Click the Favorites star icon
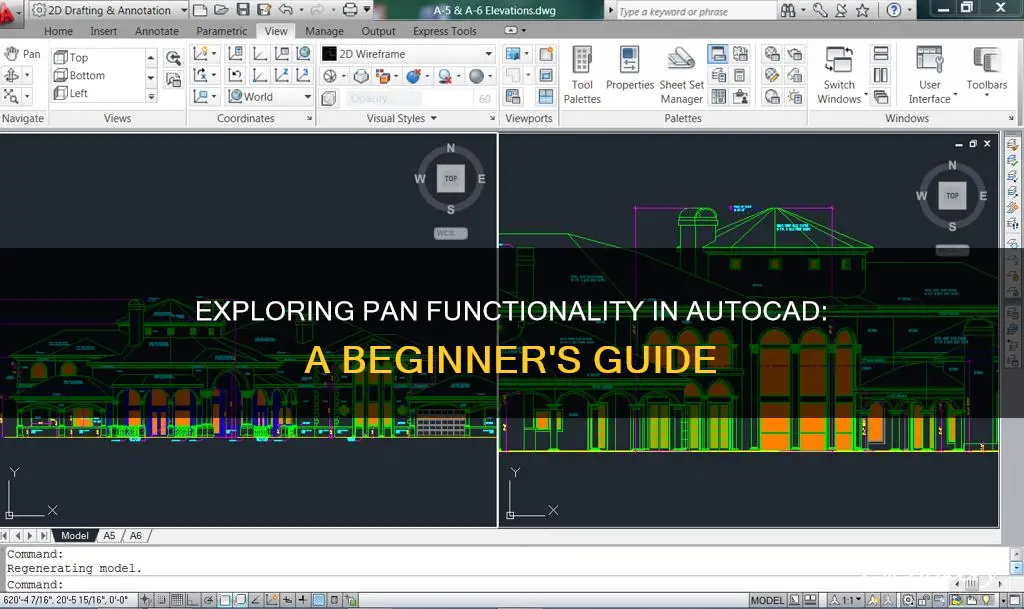1024x609 pixels. (x=863, y=10)
